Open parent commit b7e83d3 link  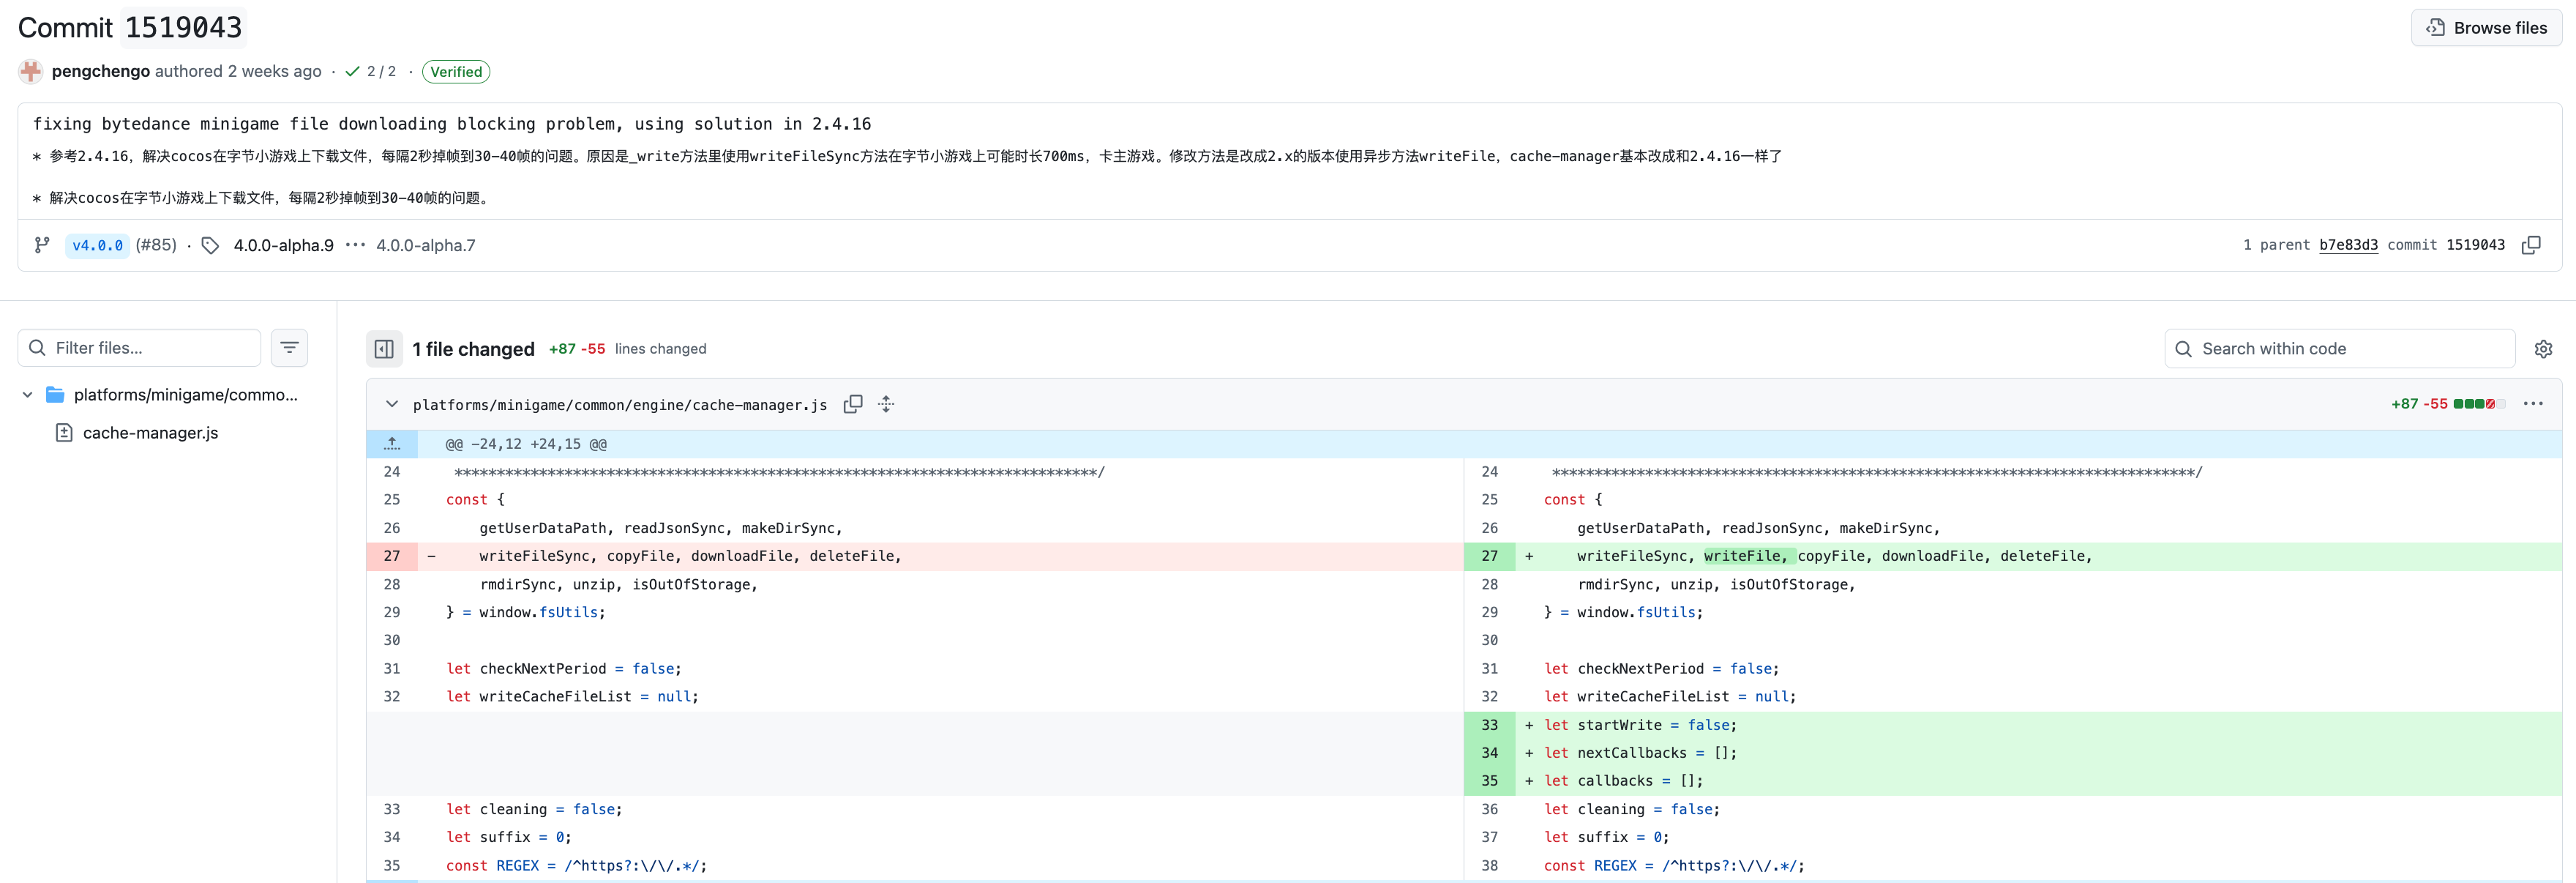click(x=2348, y=245)
